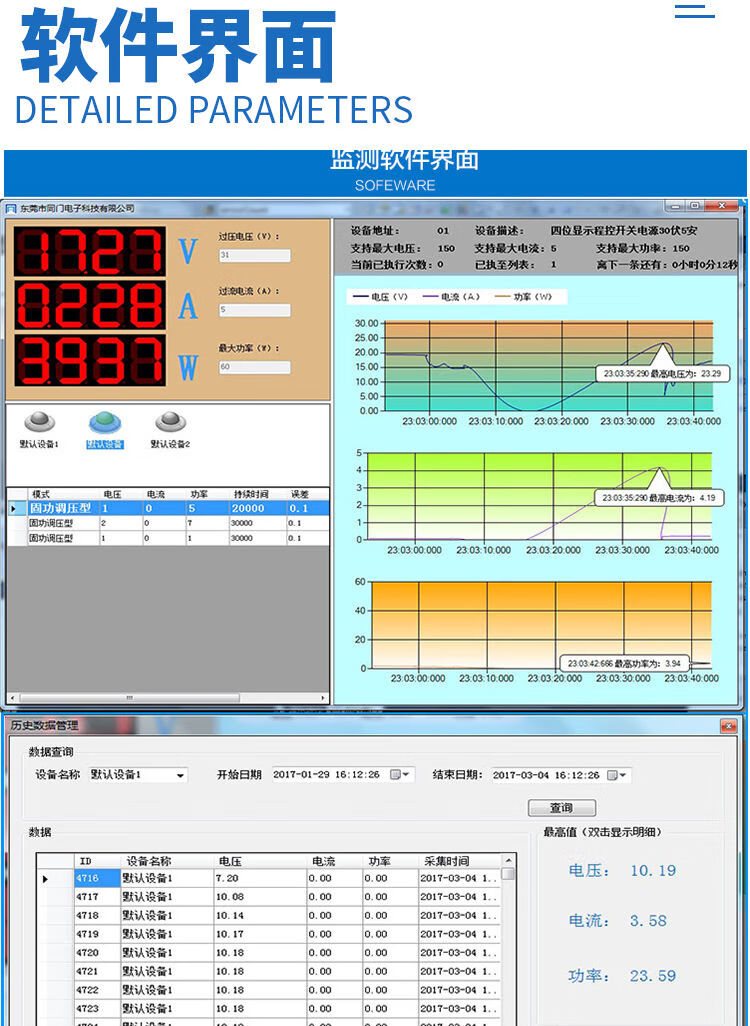Click the 查询 button
Viewport: 750px width, 1026px height.
[561, 808]
